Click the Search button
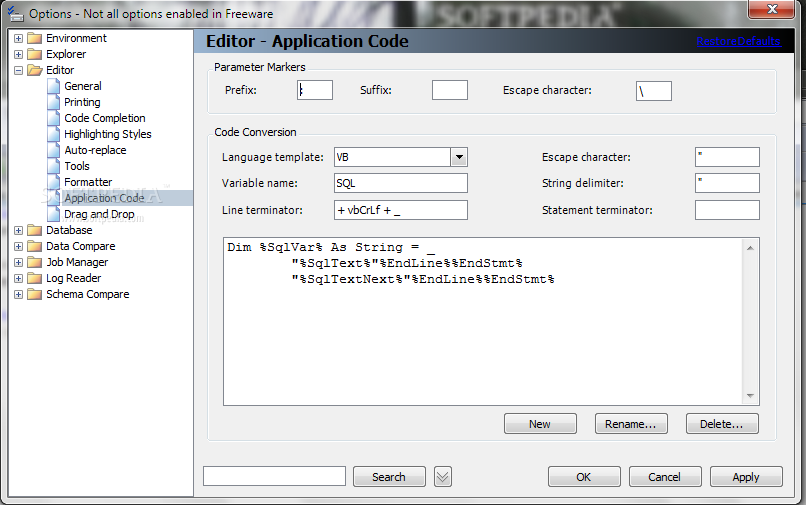This screenshot has height=505, width=806. point(389,477)
